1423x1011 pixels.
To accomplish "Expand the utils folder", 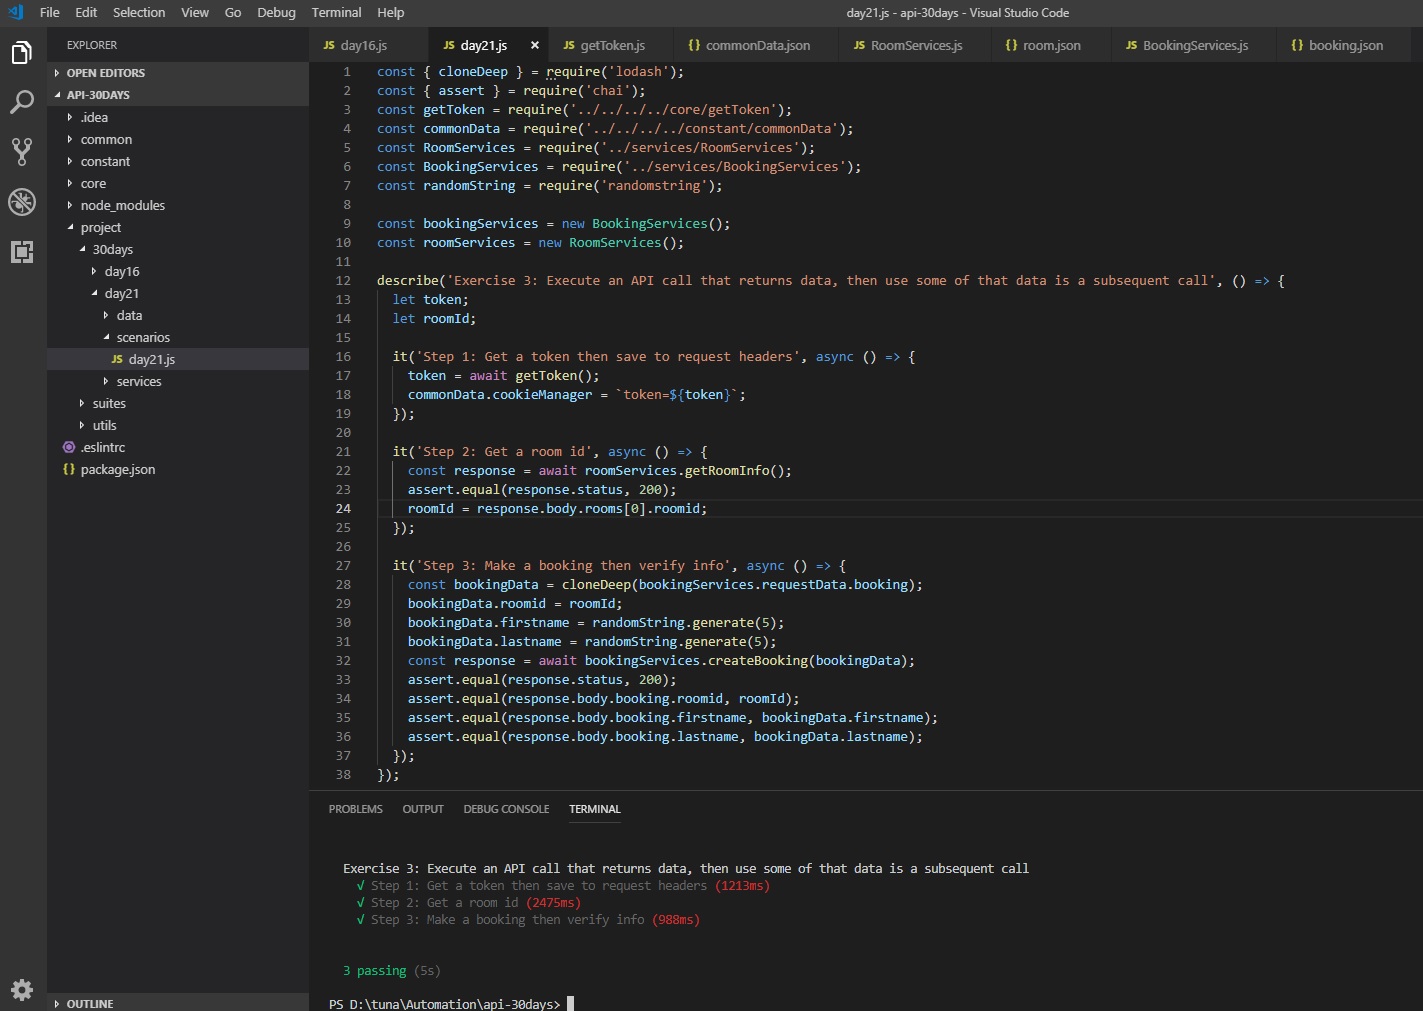I will tap(178, 425).
